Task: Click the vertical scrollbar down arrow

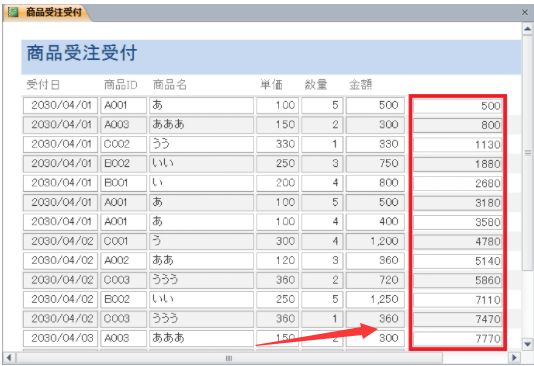Action: (527, 344)
